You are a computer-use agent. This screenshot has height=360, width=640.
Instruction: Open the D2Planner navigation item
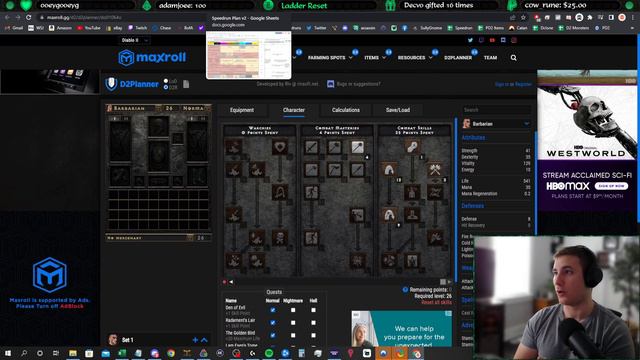(x=458, y=58)
